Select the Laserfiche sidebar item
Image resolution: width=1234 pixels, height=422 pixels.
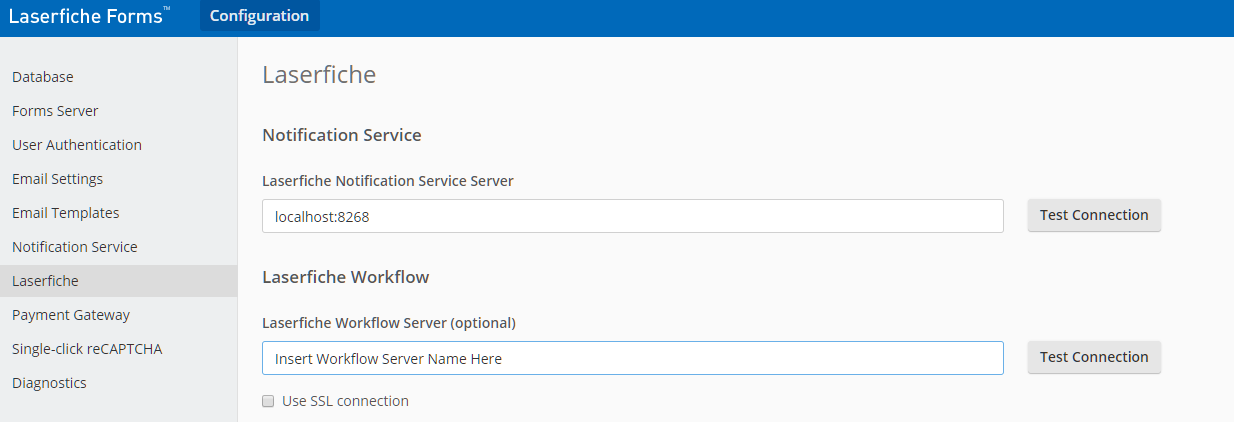pyautogui.click(x=45, y=281)
